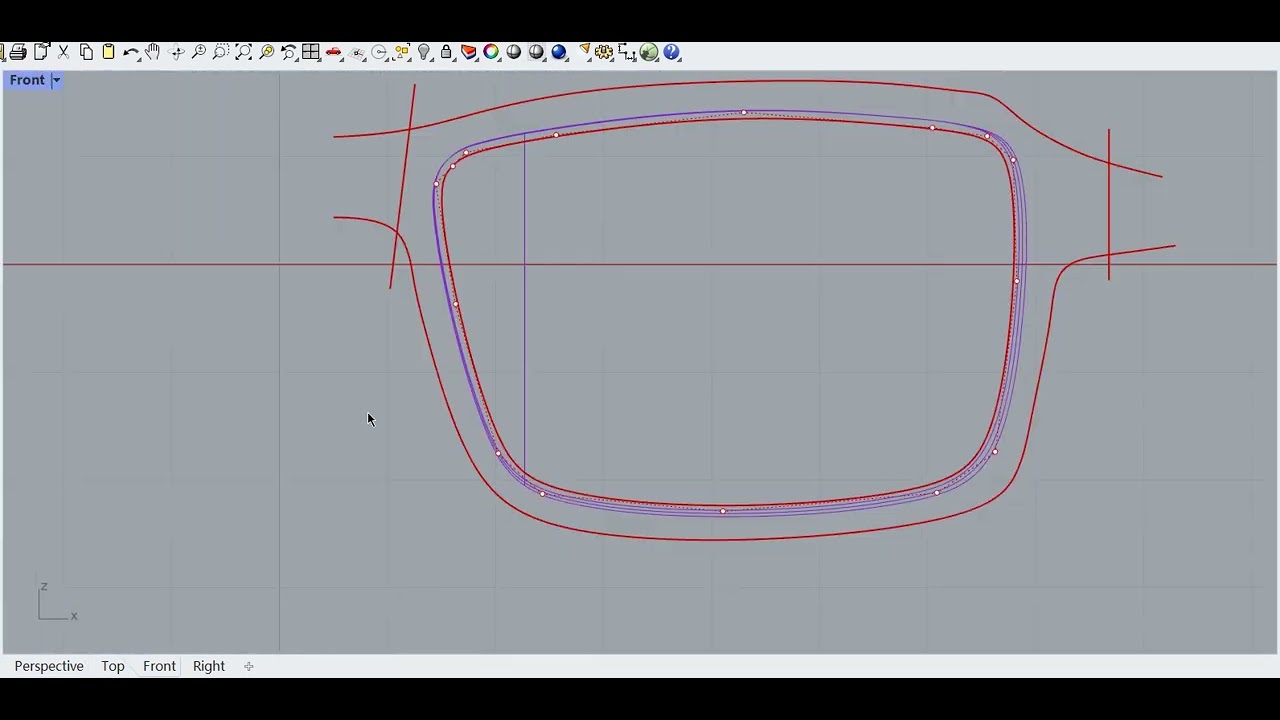Launch Grasshopper green icon

coord(650,52)
